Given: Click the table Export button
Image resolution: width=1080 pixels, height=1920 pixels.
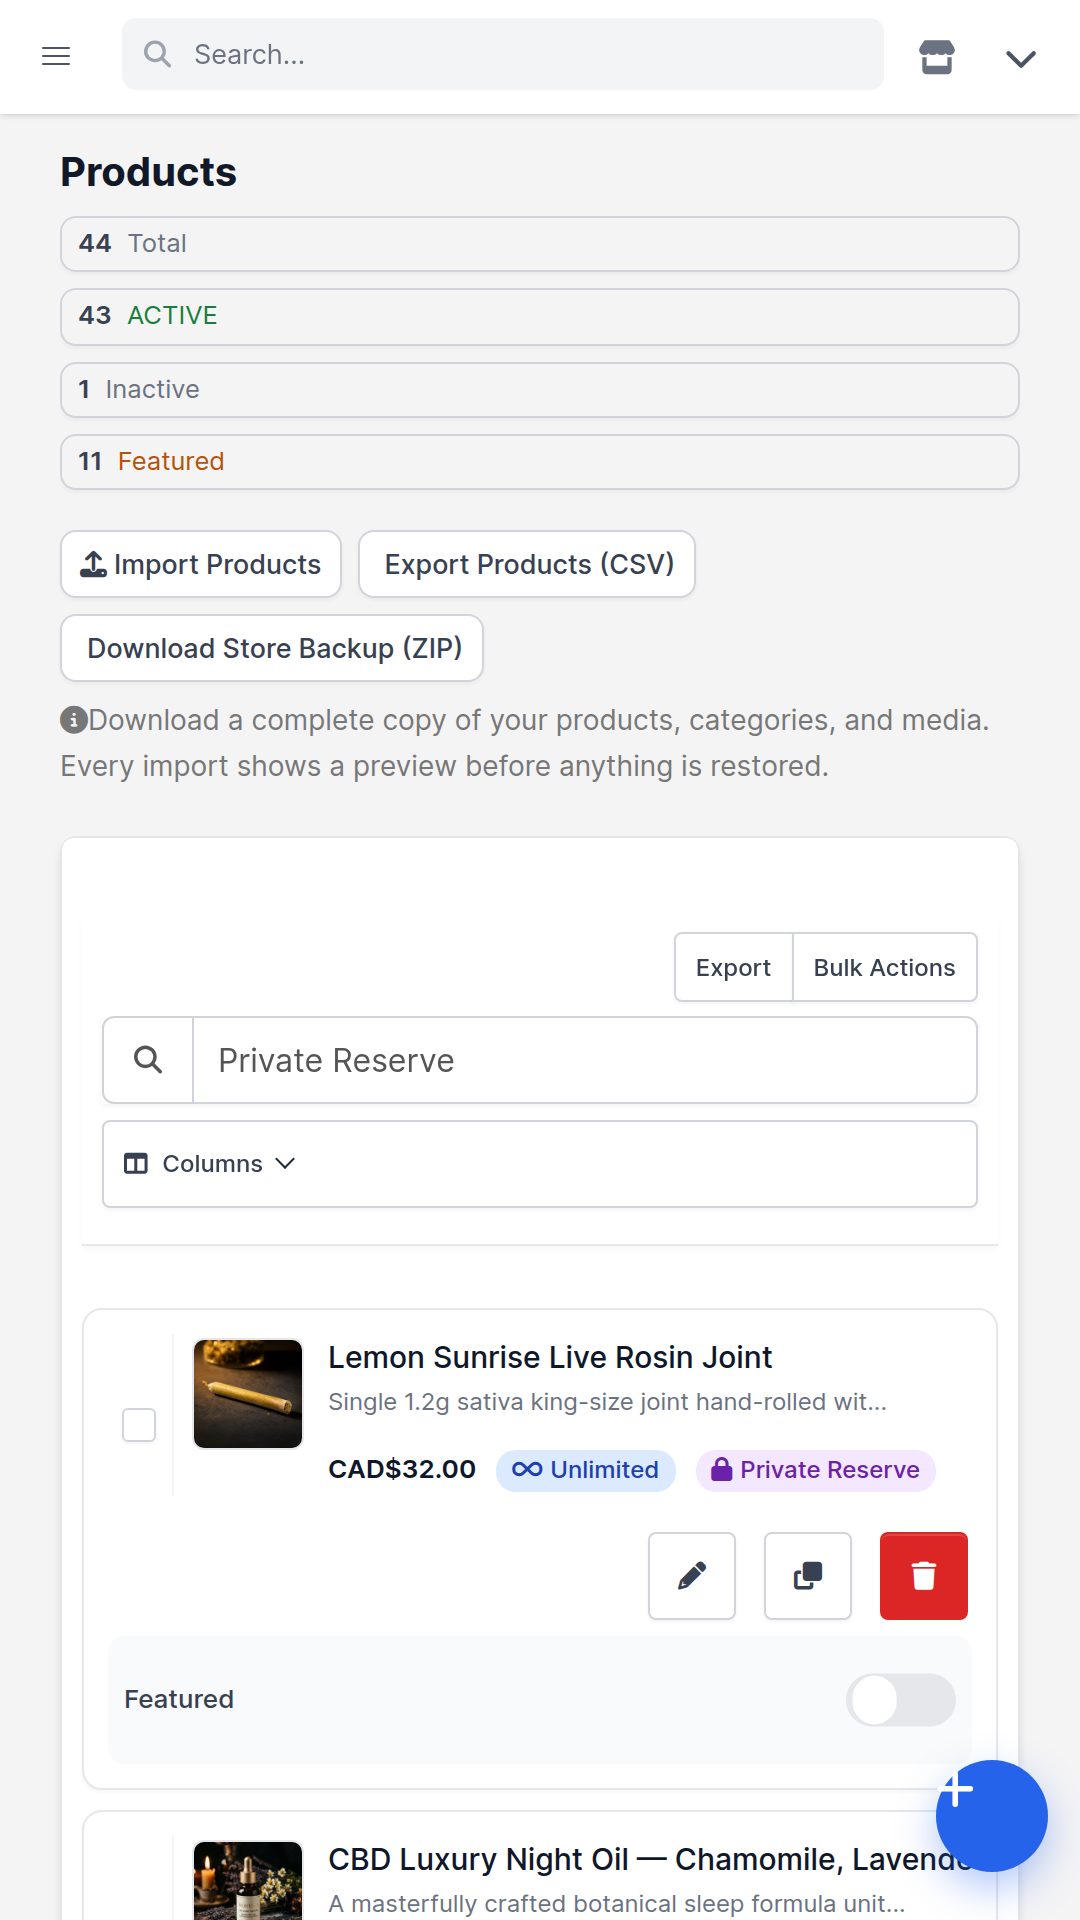Looking at the screenshot, I should [733, 967].
